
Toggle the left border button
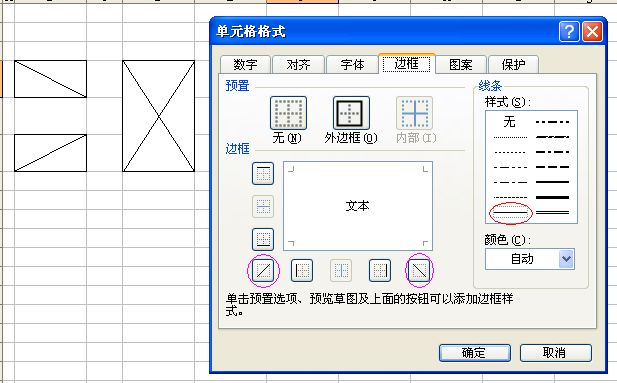point(302,270)
